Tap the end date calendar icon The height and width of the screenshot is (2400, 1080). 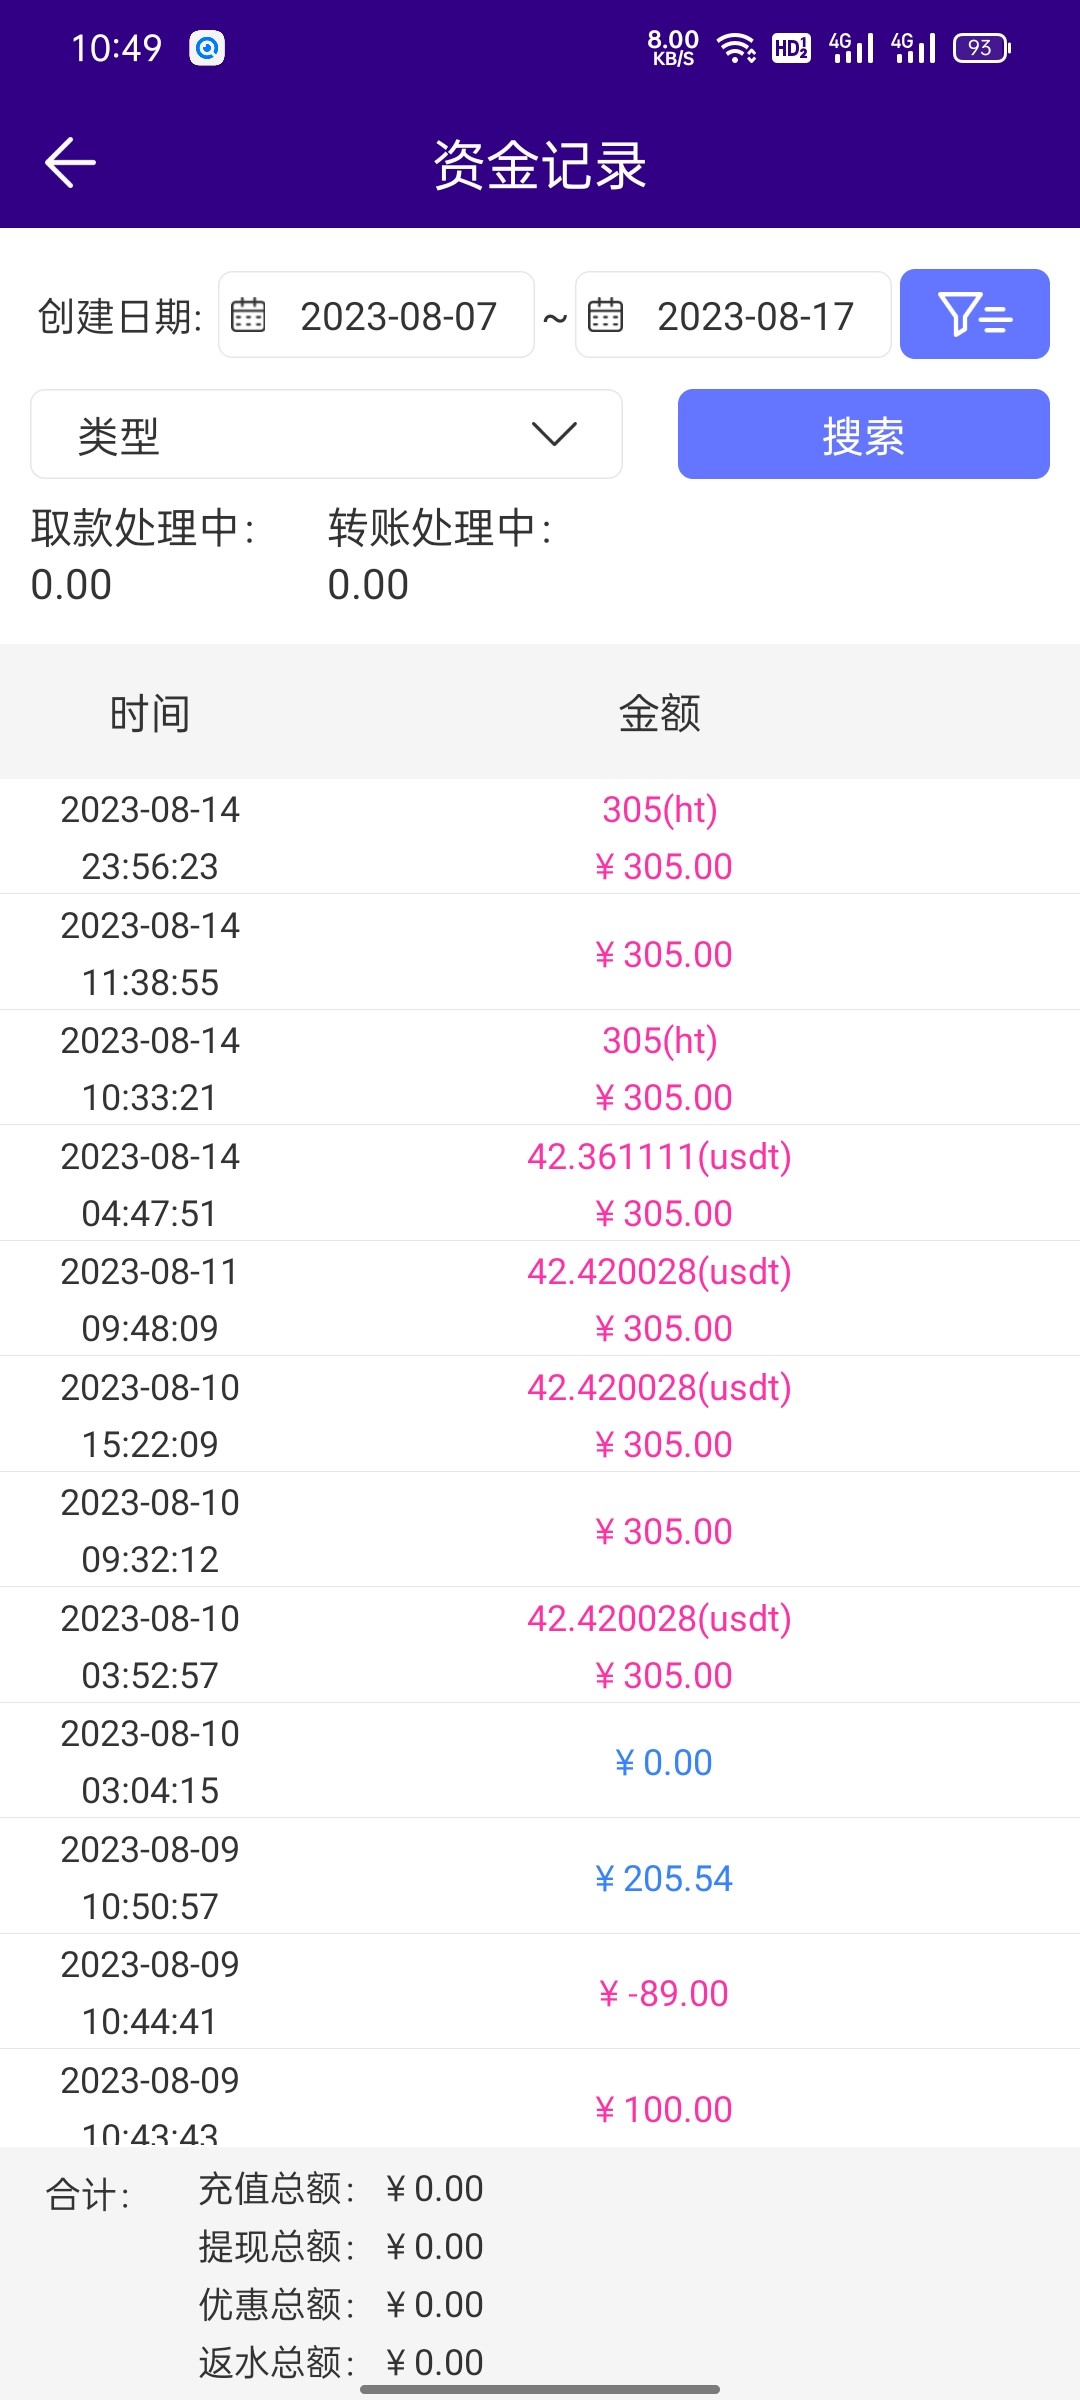605,315
